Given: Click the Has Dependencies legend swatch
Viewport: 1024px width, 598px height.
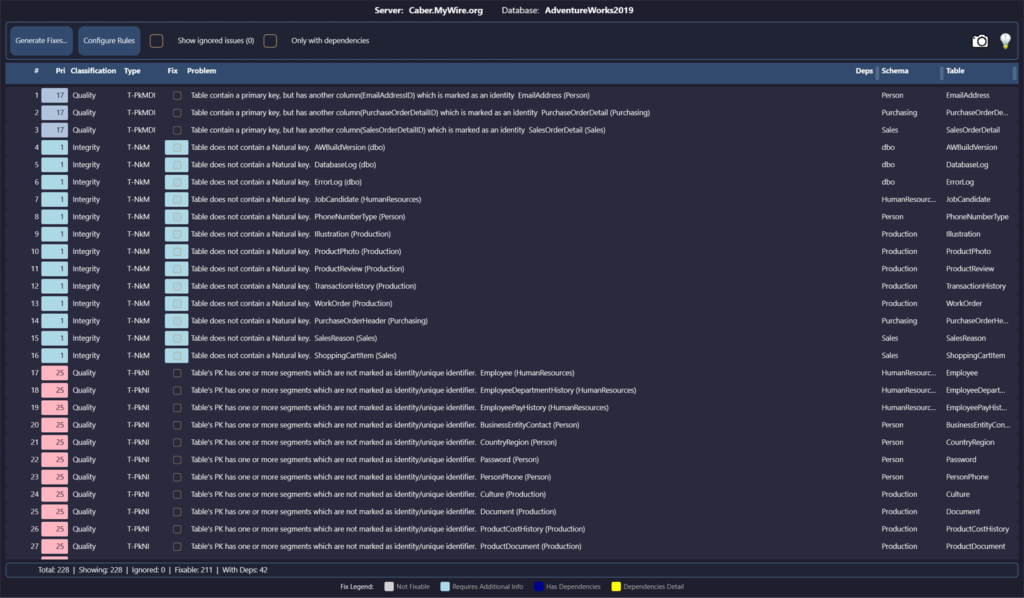Looking at the screenshot, I should (538, 586).
